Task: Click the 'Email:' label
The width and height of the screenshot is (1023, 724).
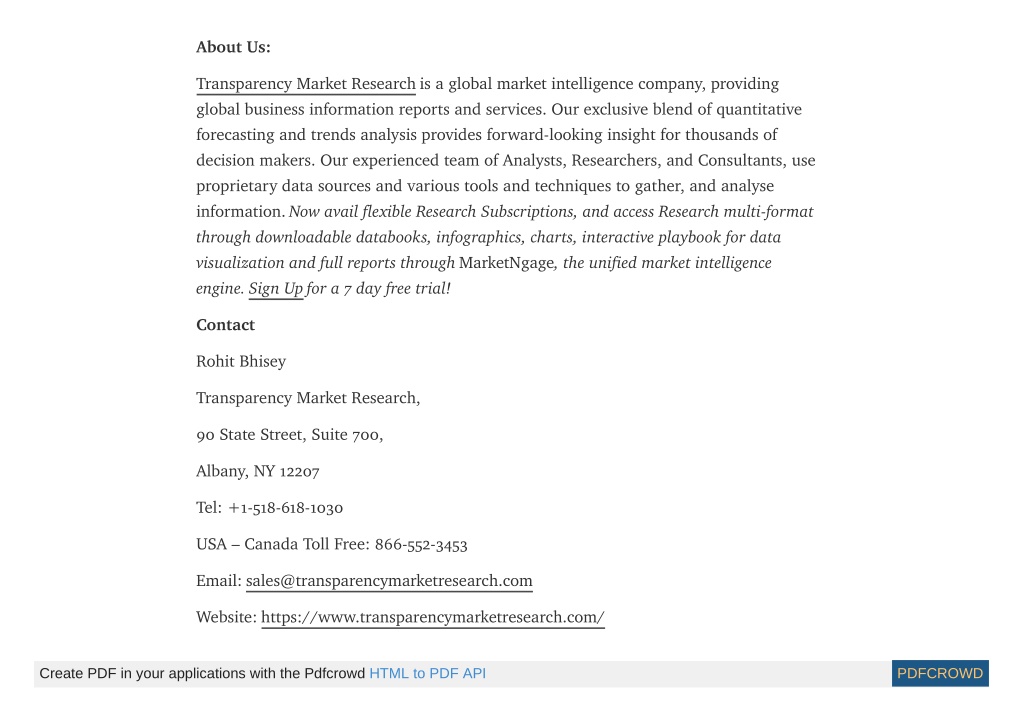Action: coord(219,581)
